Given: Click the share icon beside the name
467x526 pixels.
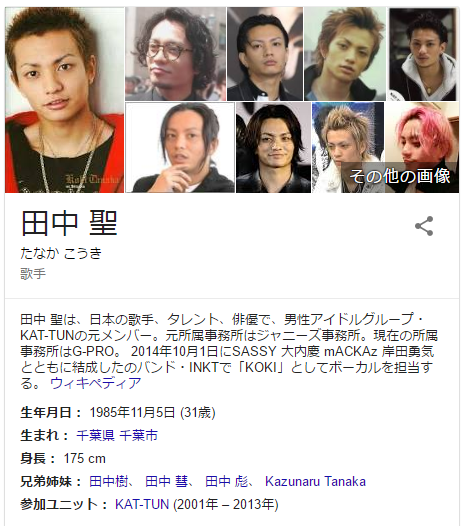Looking at the screenshot, I should tap(424, 226).
